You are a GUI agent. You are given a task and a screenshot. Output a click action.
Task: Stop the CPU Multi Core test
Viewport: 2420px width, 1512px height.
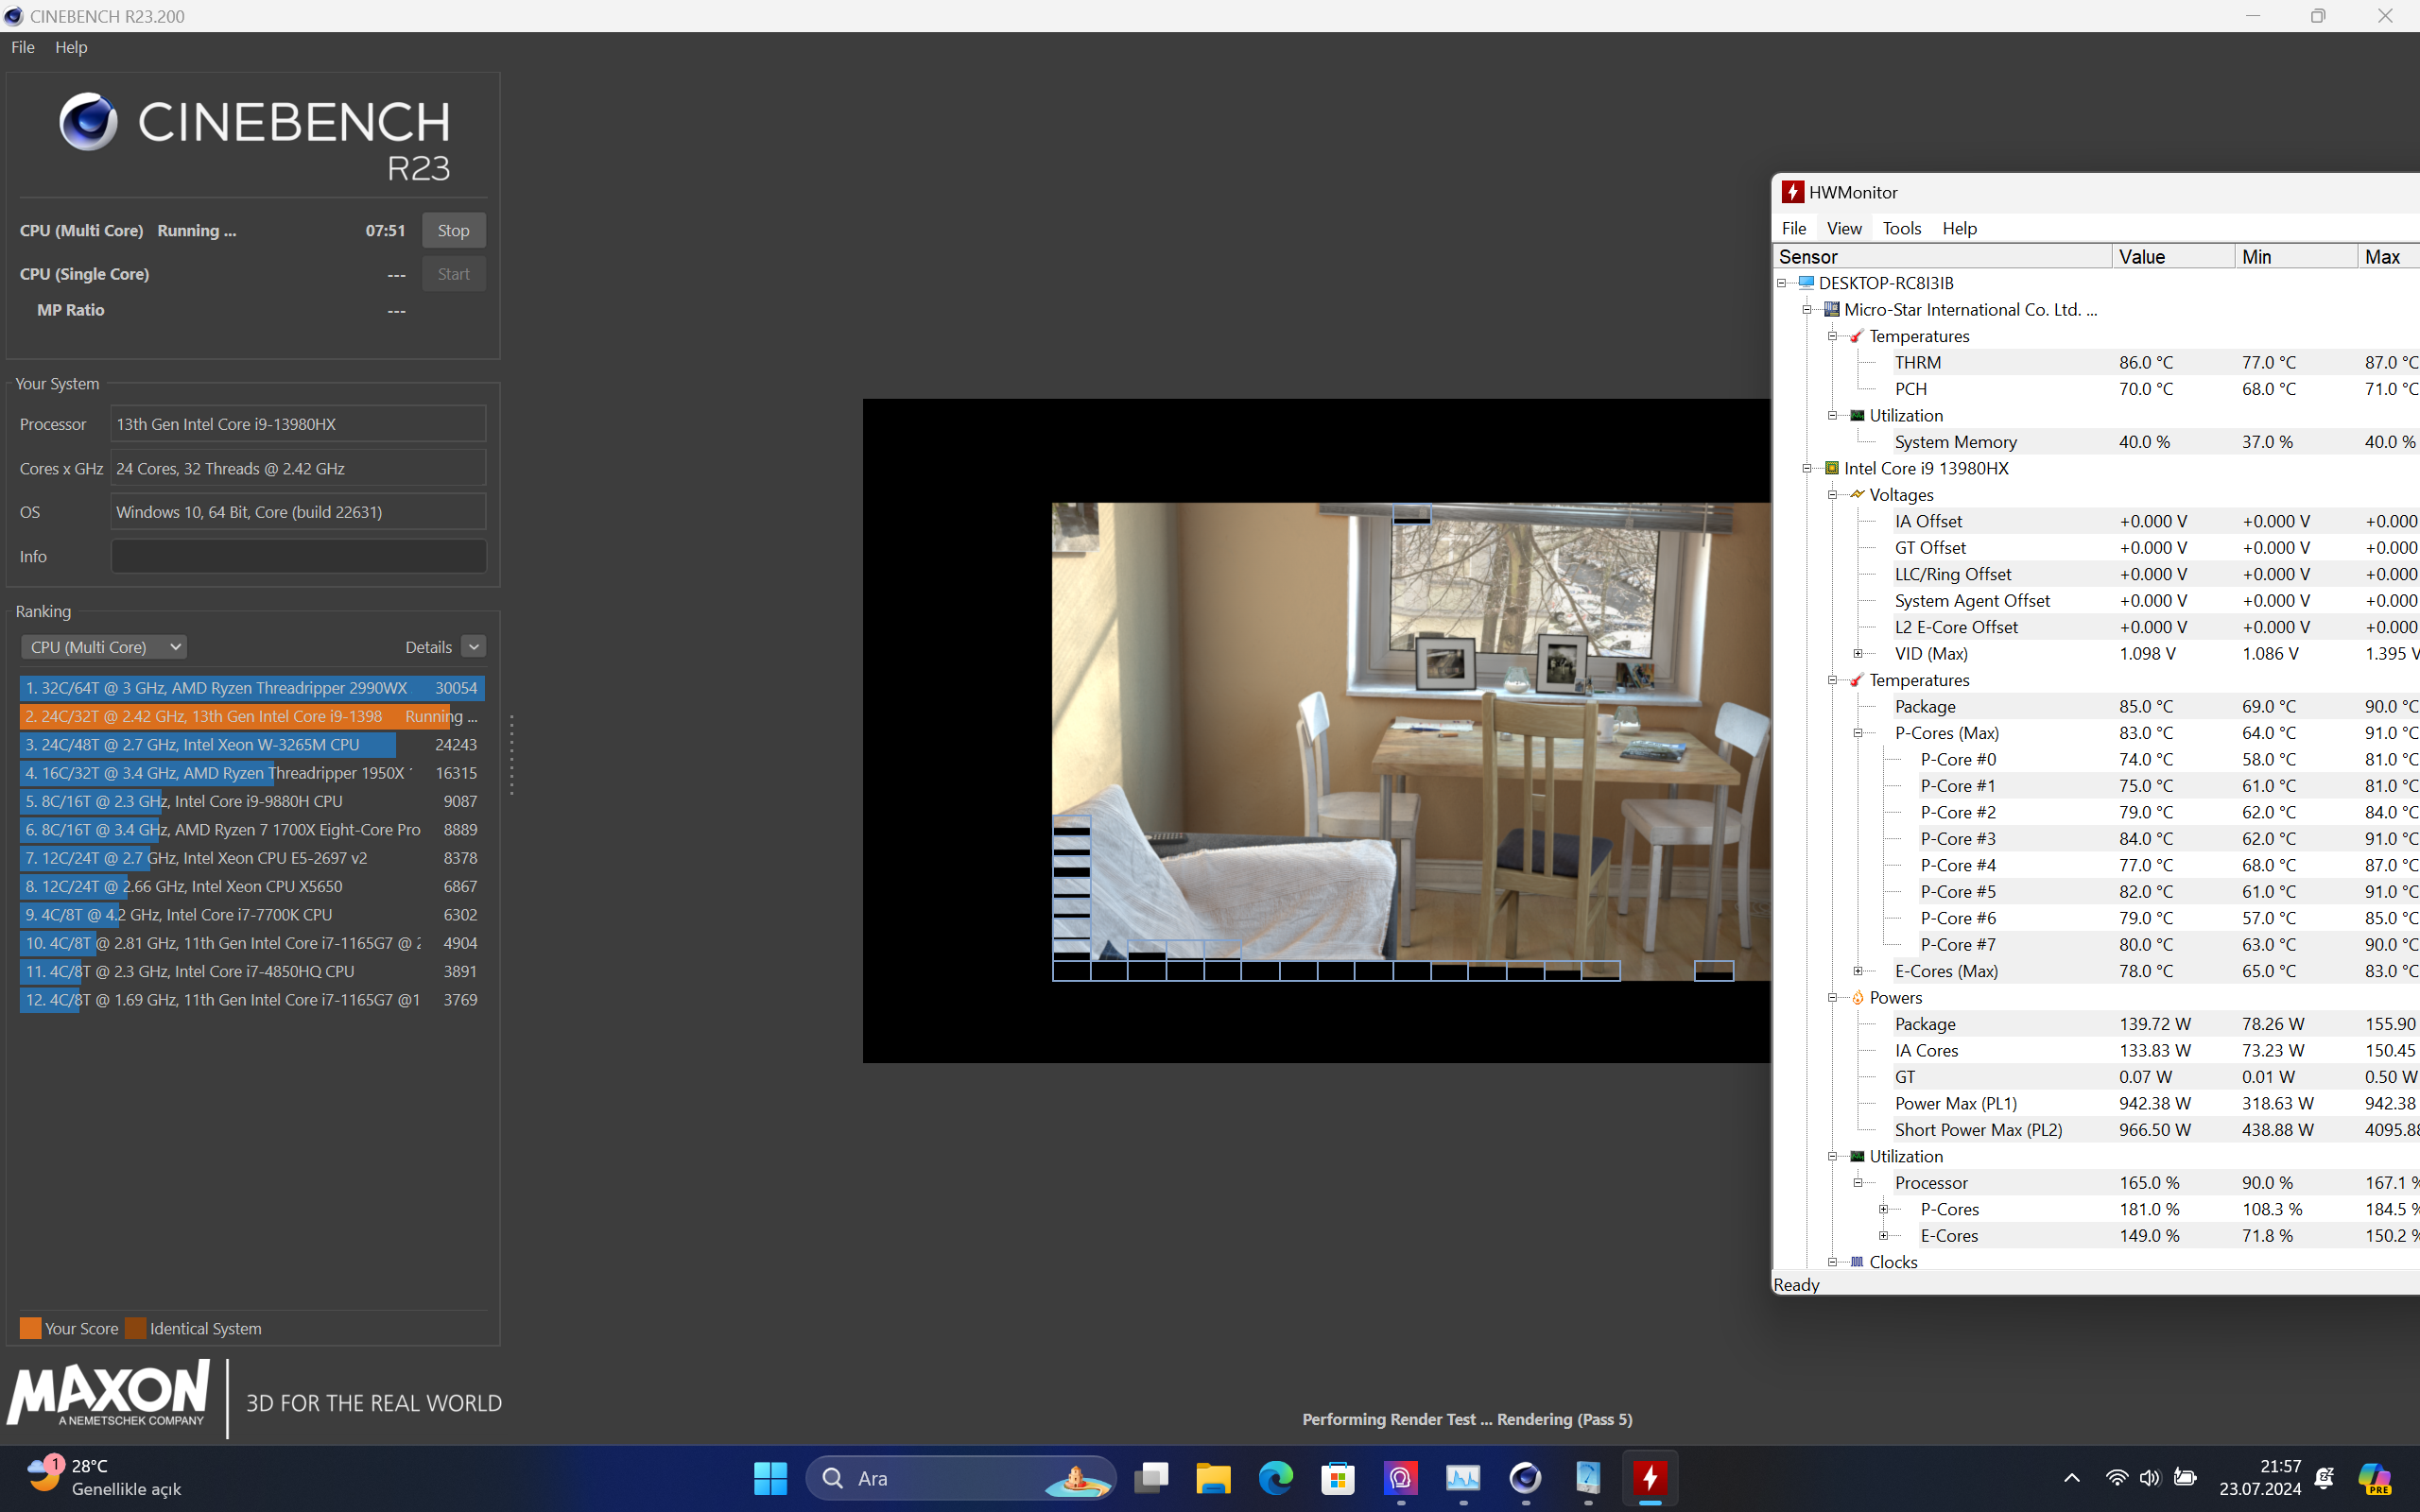coord(453,230)
